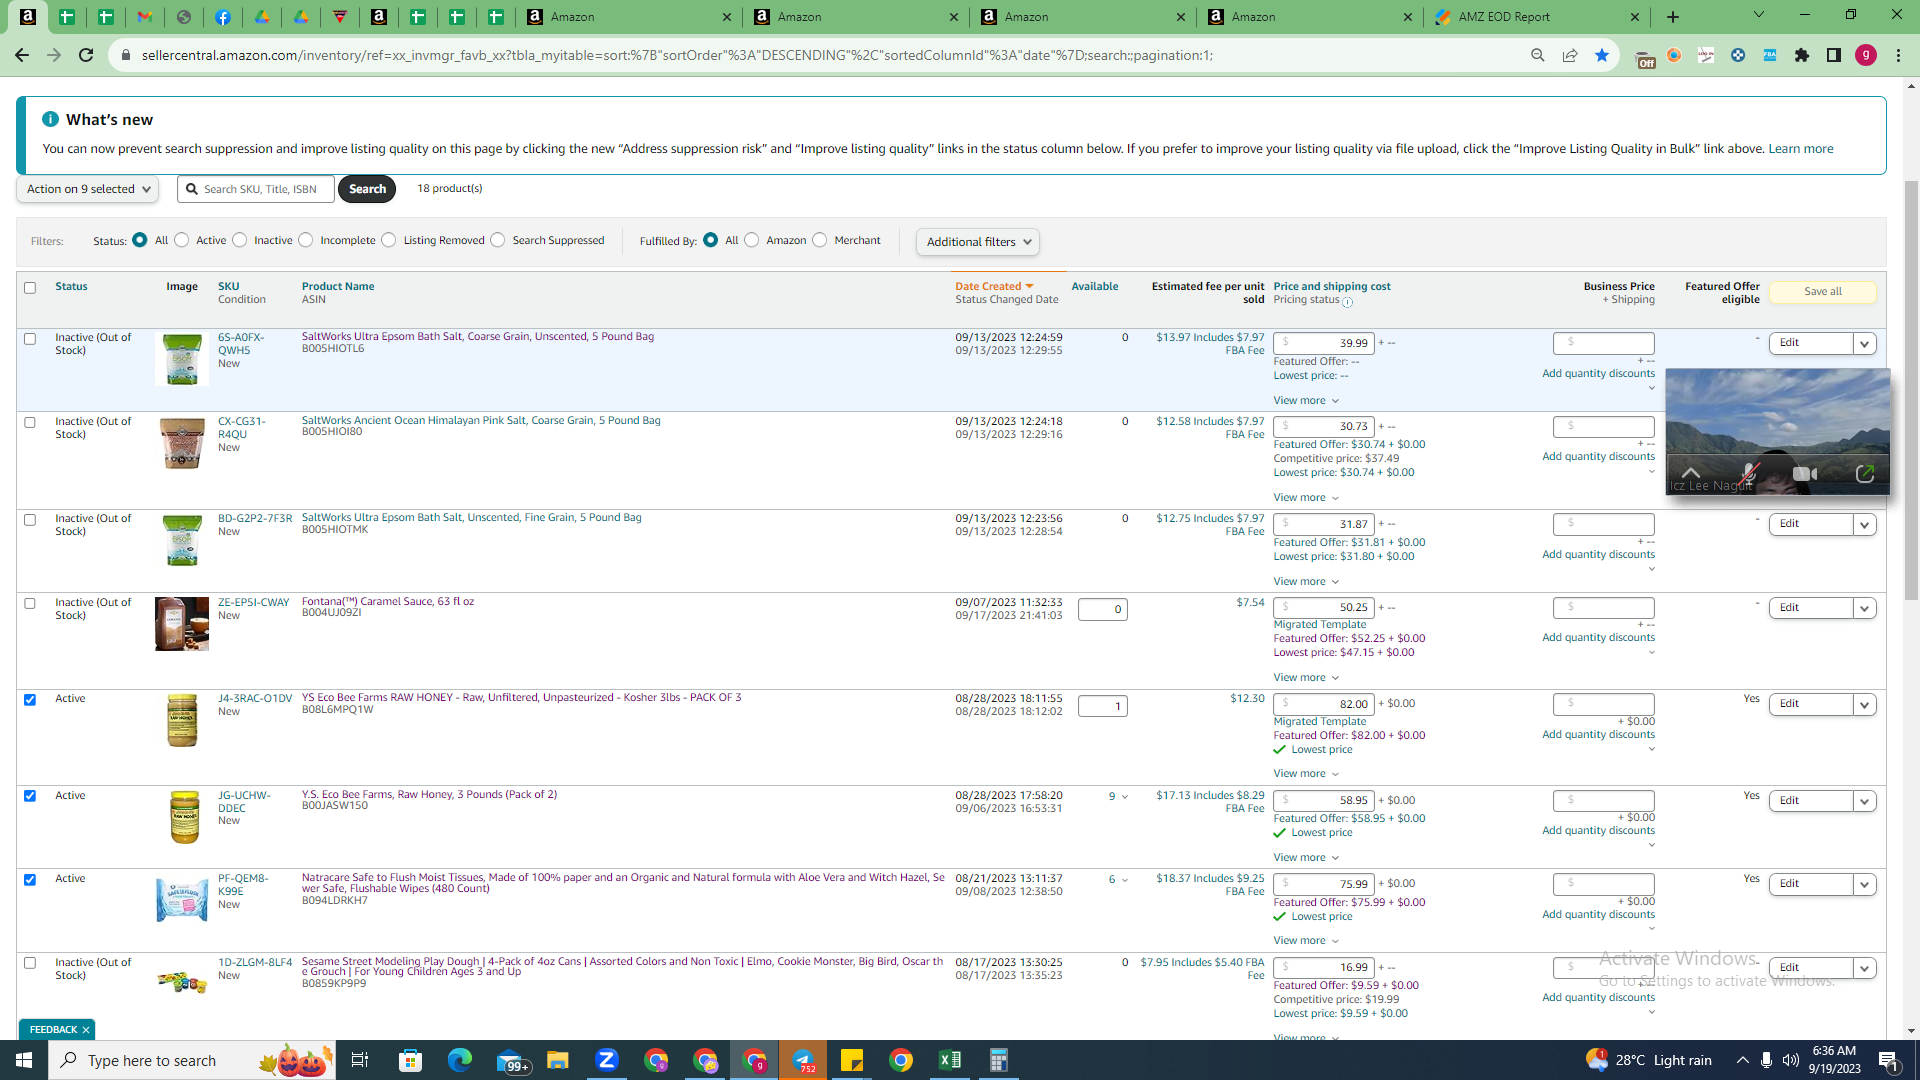Open Excel from the taskbar
Viewport: 1920px width, 1080px height.
(x=950, y=1060)
